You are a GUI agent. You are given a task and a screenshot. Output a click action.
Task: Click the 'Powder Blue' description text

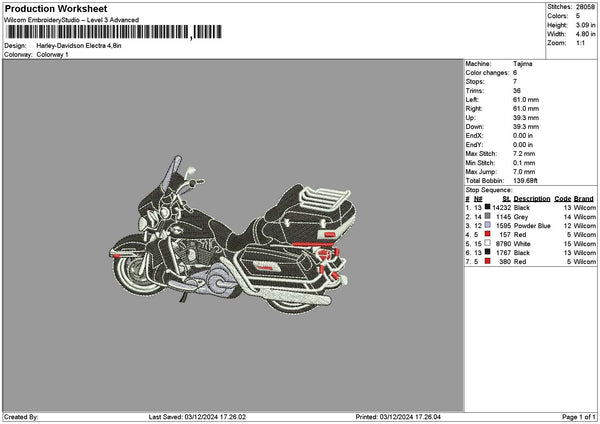[532, 226]
